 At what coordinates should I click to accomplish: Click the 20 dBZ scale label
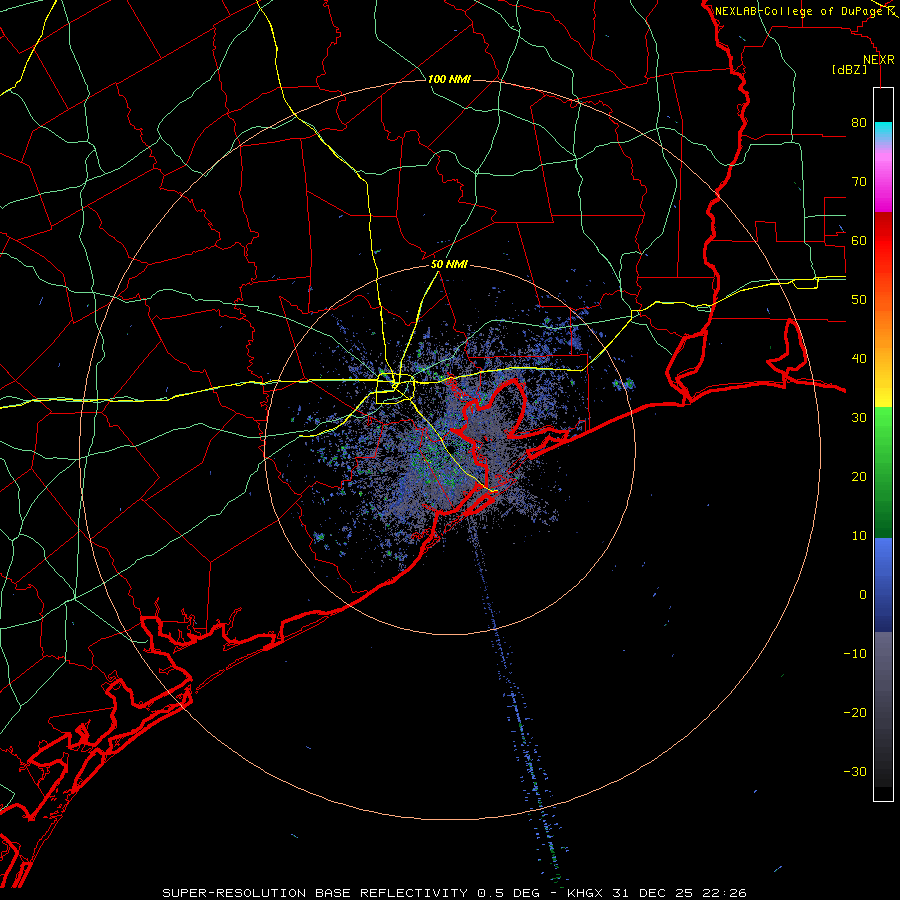pyautogui.click(x=859, y=476)
